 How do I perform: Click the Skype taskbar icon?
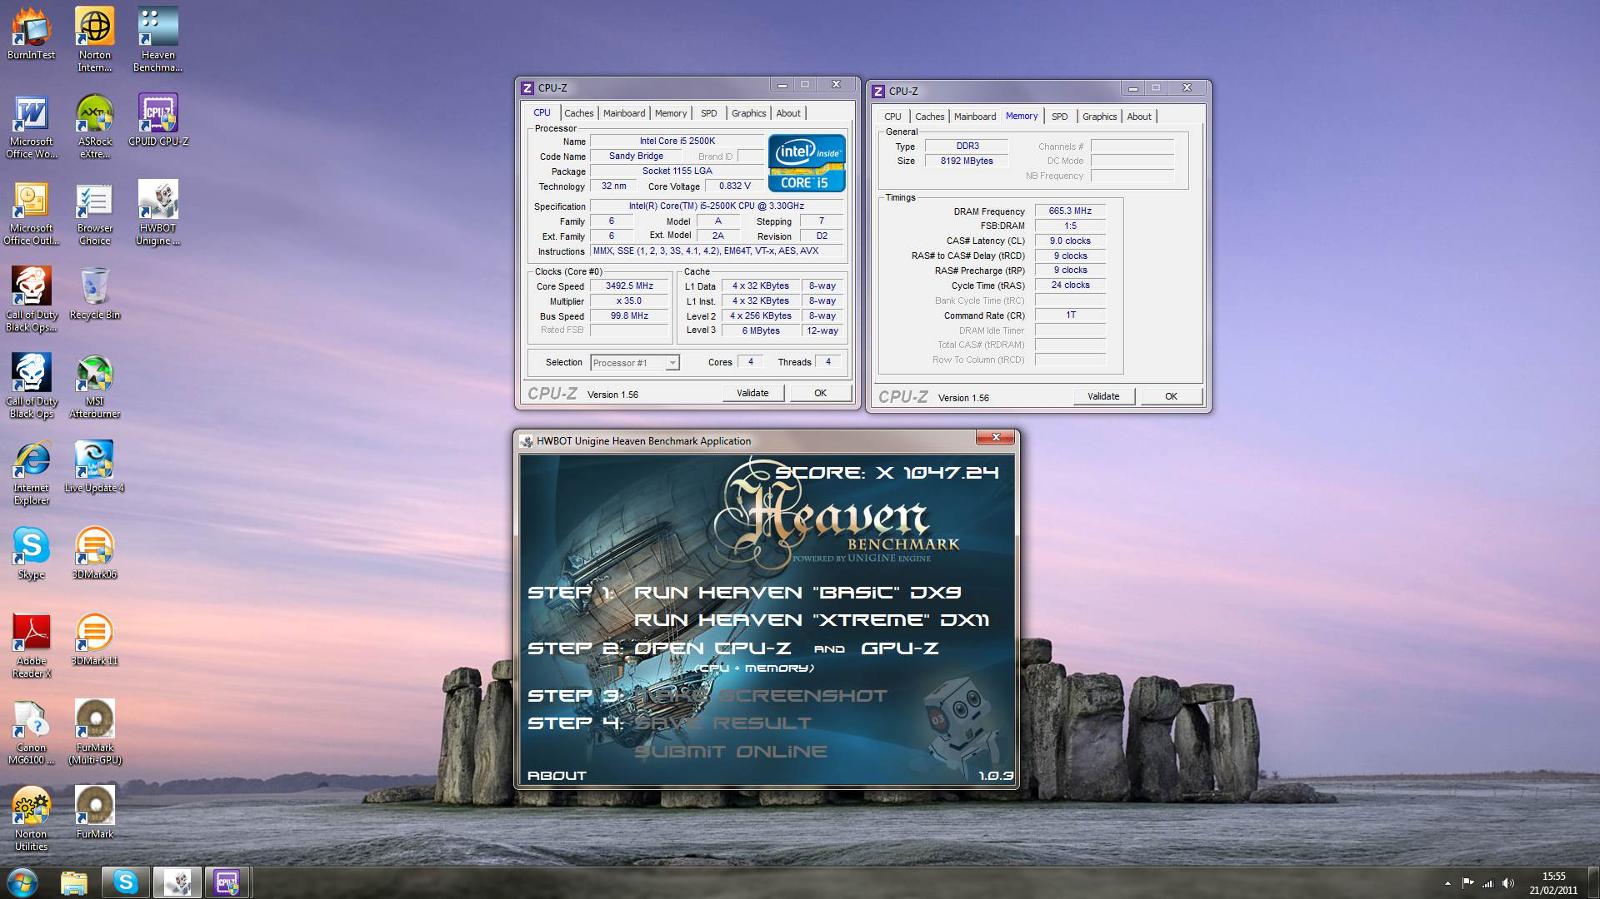pos(126,882)
